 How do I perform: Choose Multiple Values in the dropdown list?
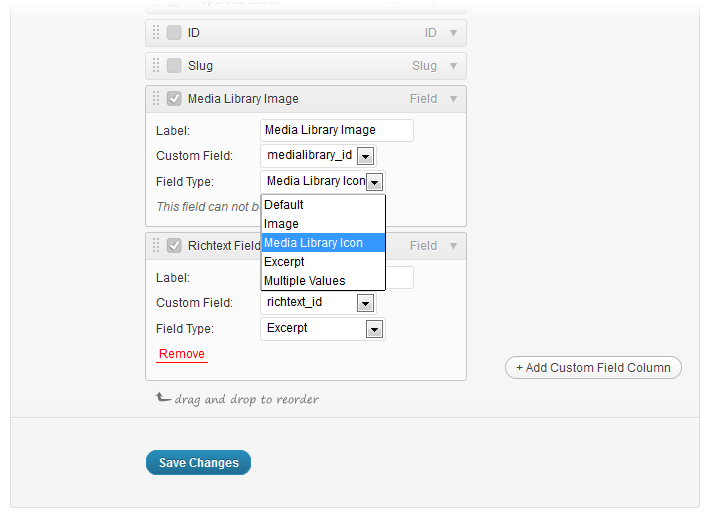pos(323,281)
